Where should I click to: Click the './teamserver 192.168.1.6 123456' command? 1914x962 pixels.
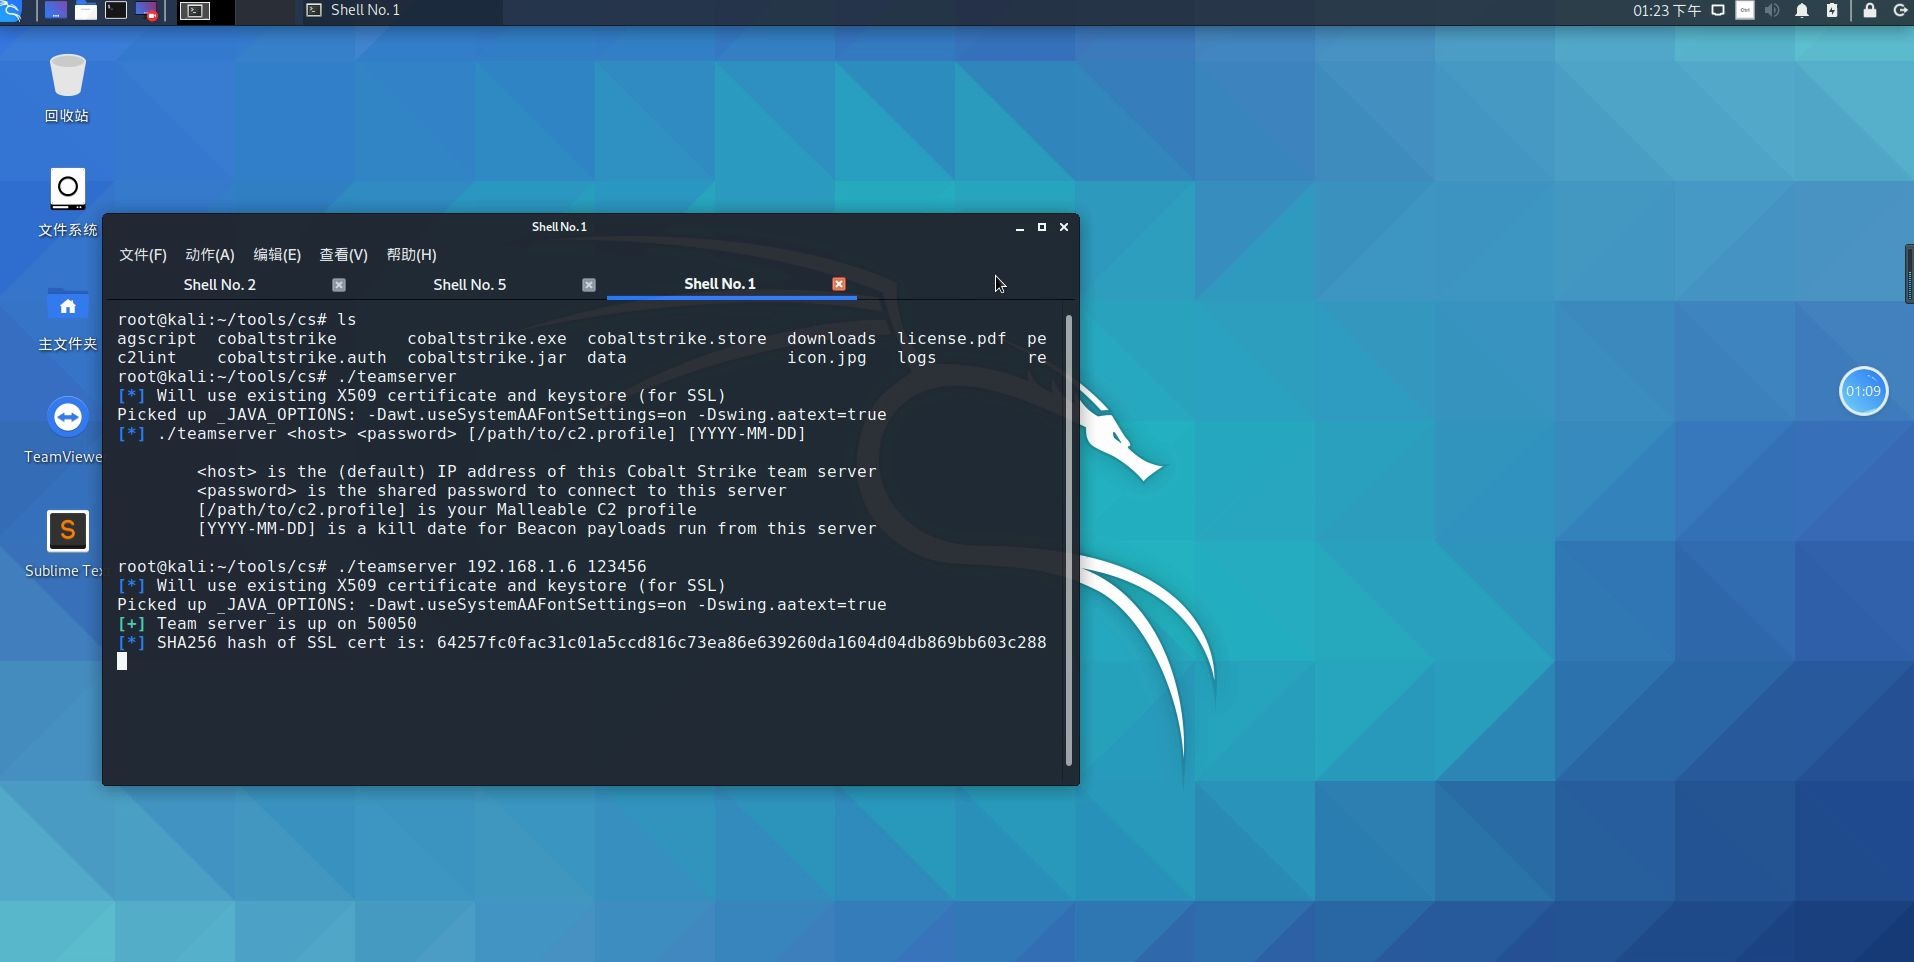[x=492, y=567]
